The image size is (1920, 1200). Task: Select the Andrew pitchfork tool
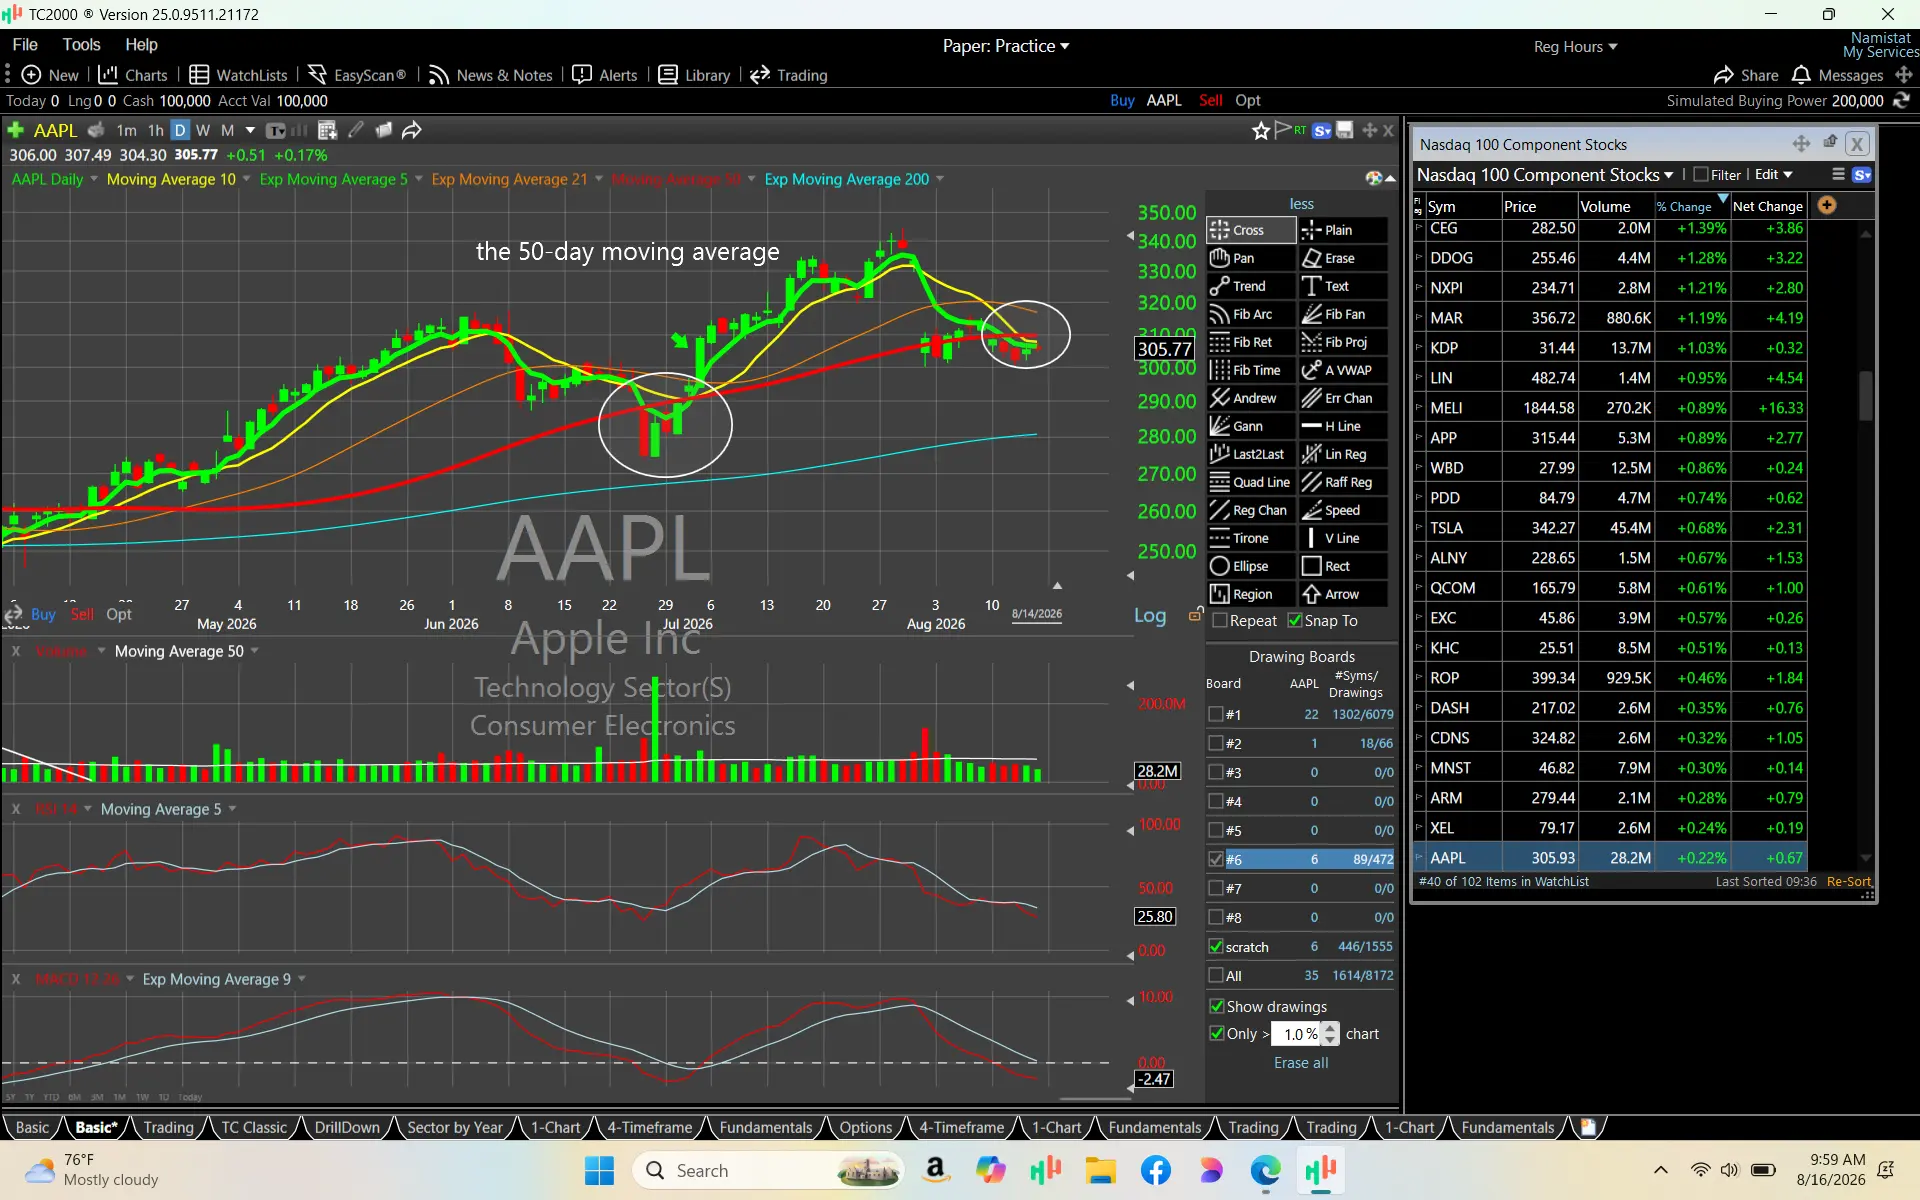1251,398
